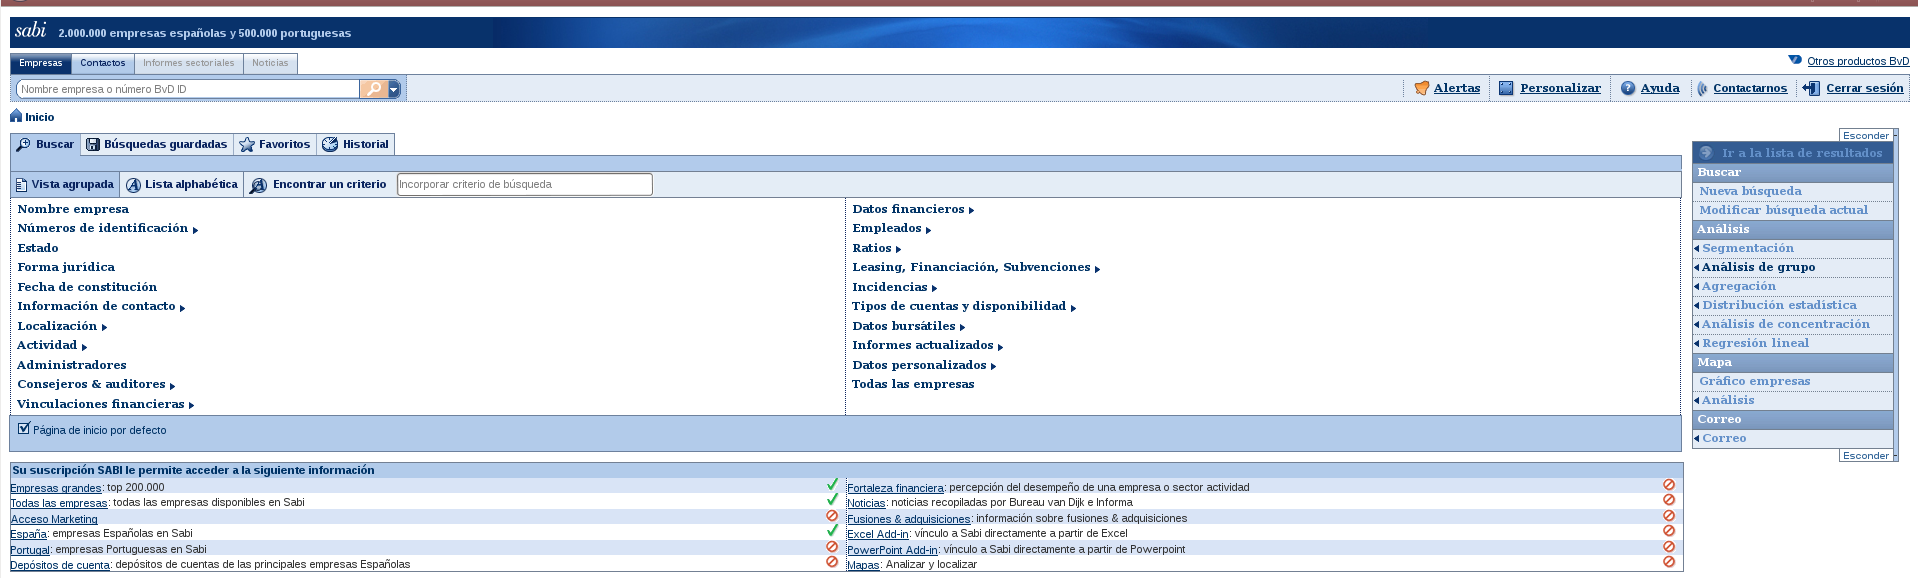Click the Lista alphabética icon
1918x578 pixels.
pyautogui.click(x=133, y=185)
